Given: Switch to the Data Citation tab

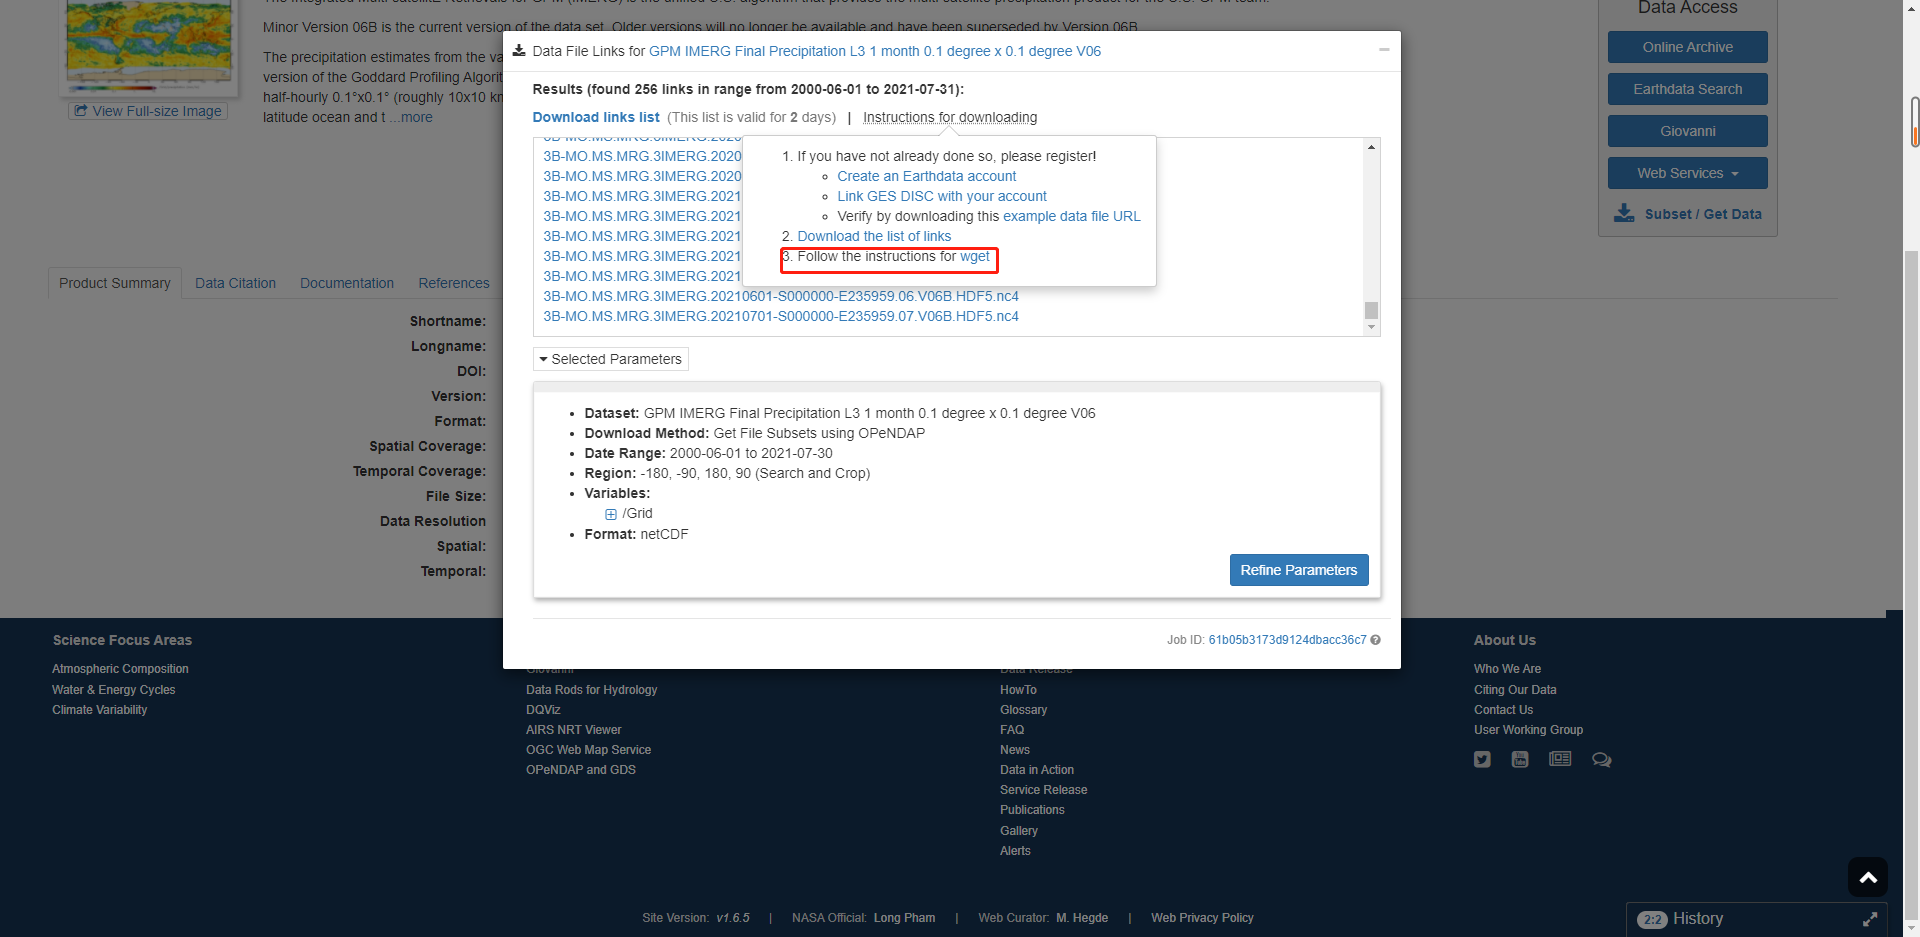Looking at the screenshot, I should 235,283.
